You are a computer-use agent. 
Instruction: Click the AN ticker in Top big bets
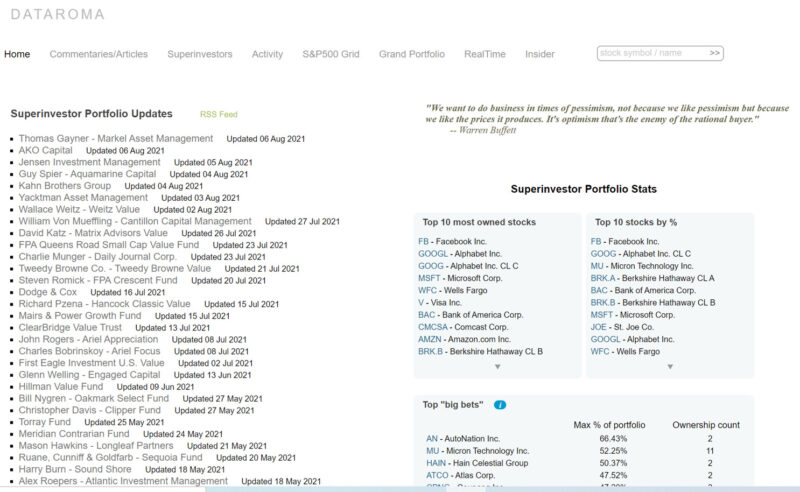tap(432, 438)
